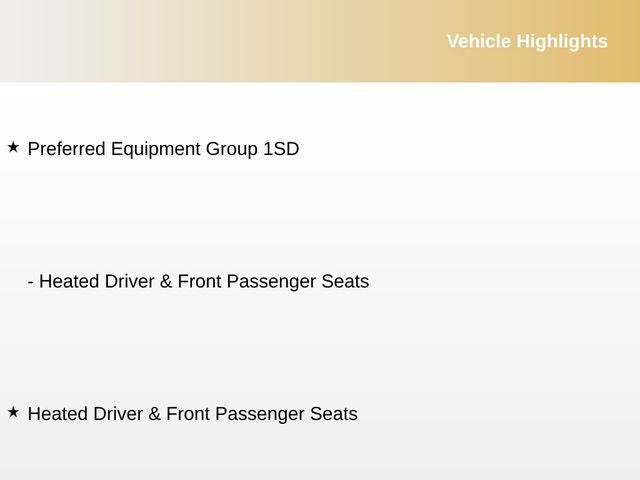Click the Vehicle Highlights header title
Viewport: 640px width, 480px height.
point(526,41)
